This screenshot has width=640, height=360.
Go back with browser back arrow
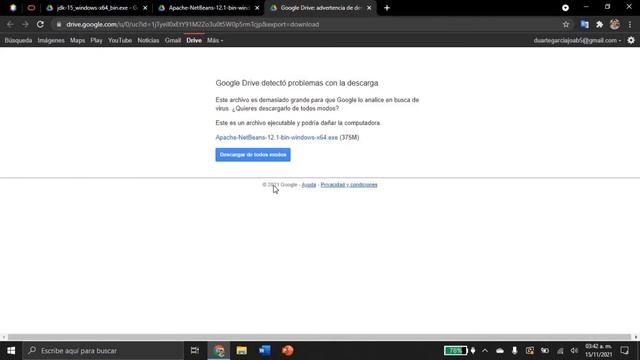click(10, 24)
